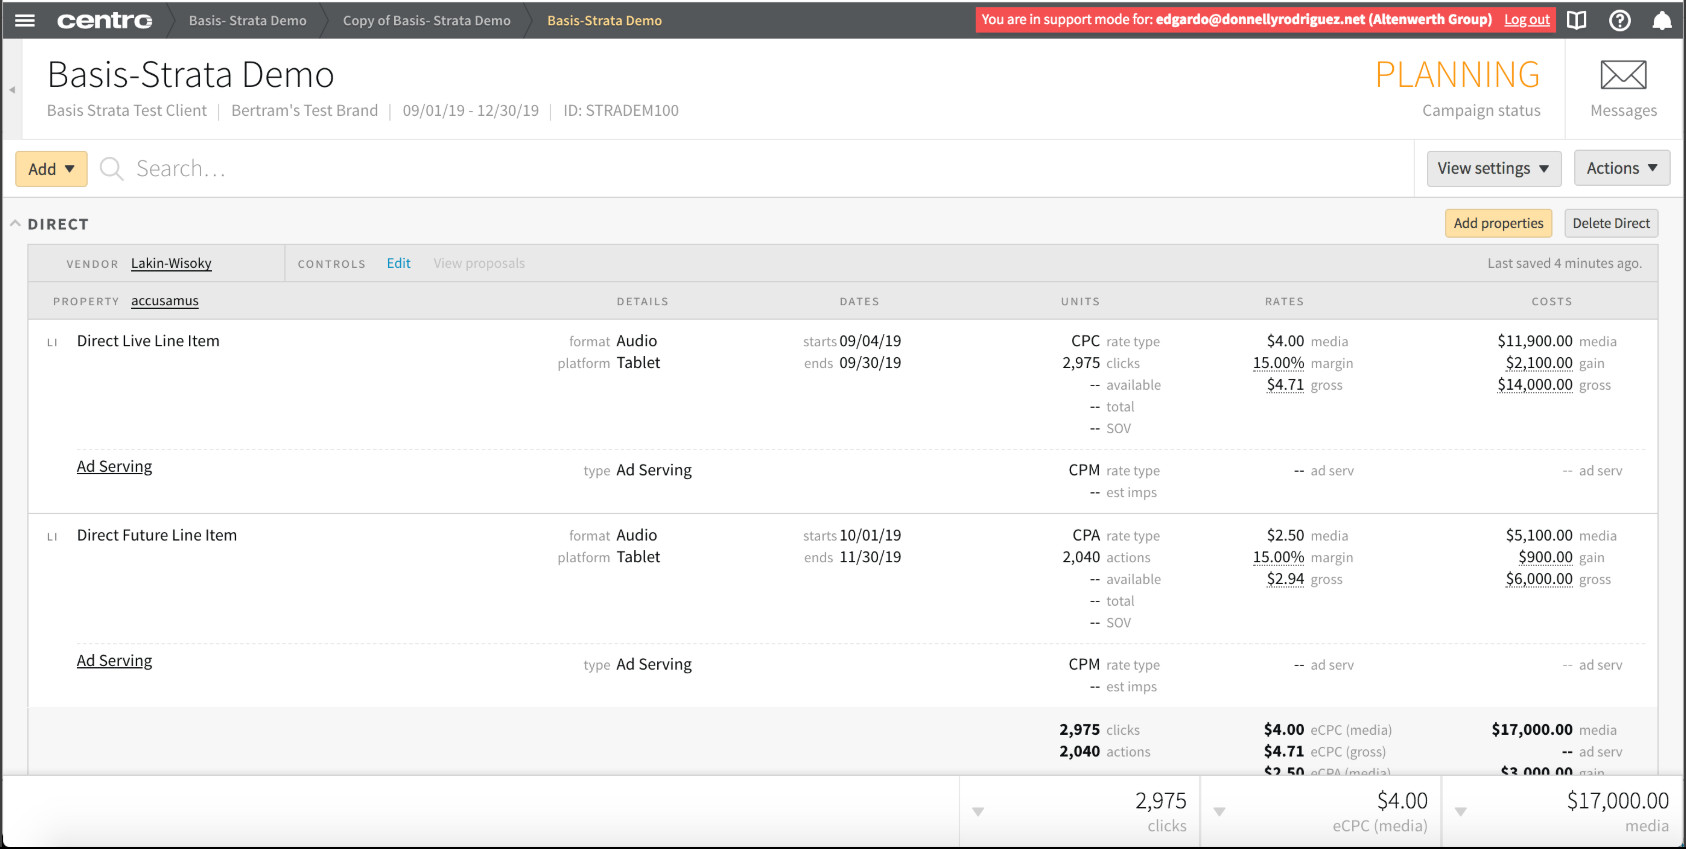
Task: Open Messages envelope icon
Action: pos(1623,75)
